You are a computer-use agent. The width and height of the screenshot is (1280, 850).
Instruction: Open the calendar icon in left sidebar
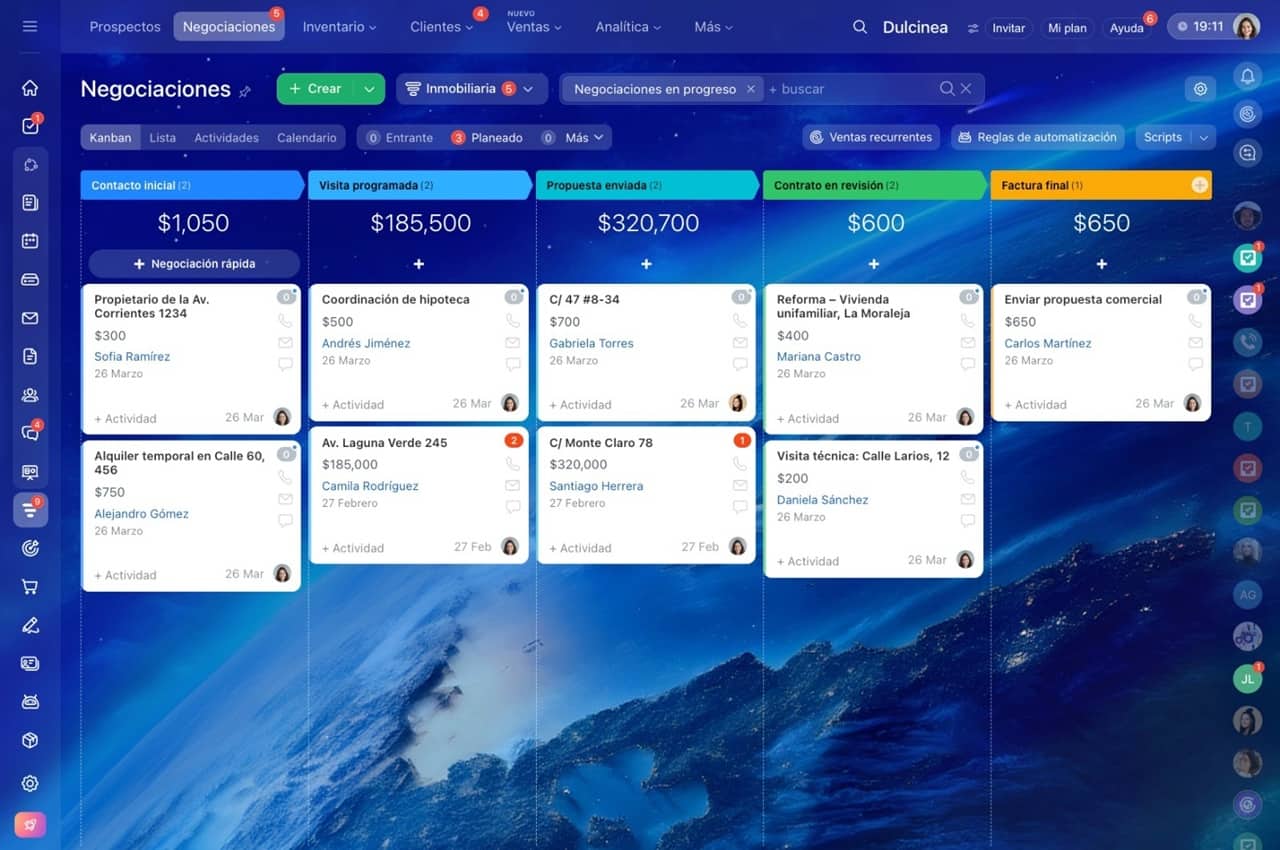pos(30,241)
